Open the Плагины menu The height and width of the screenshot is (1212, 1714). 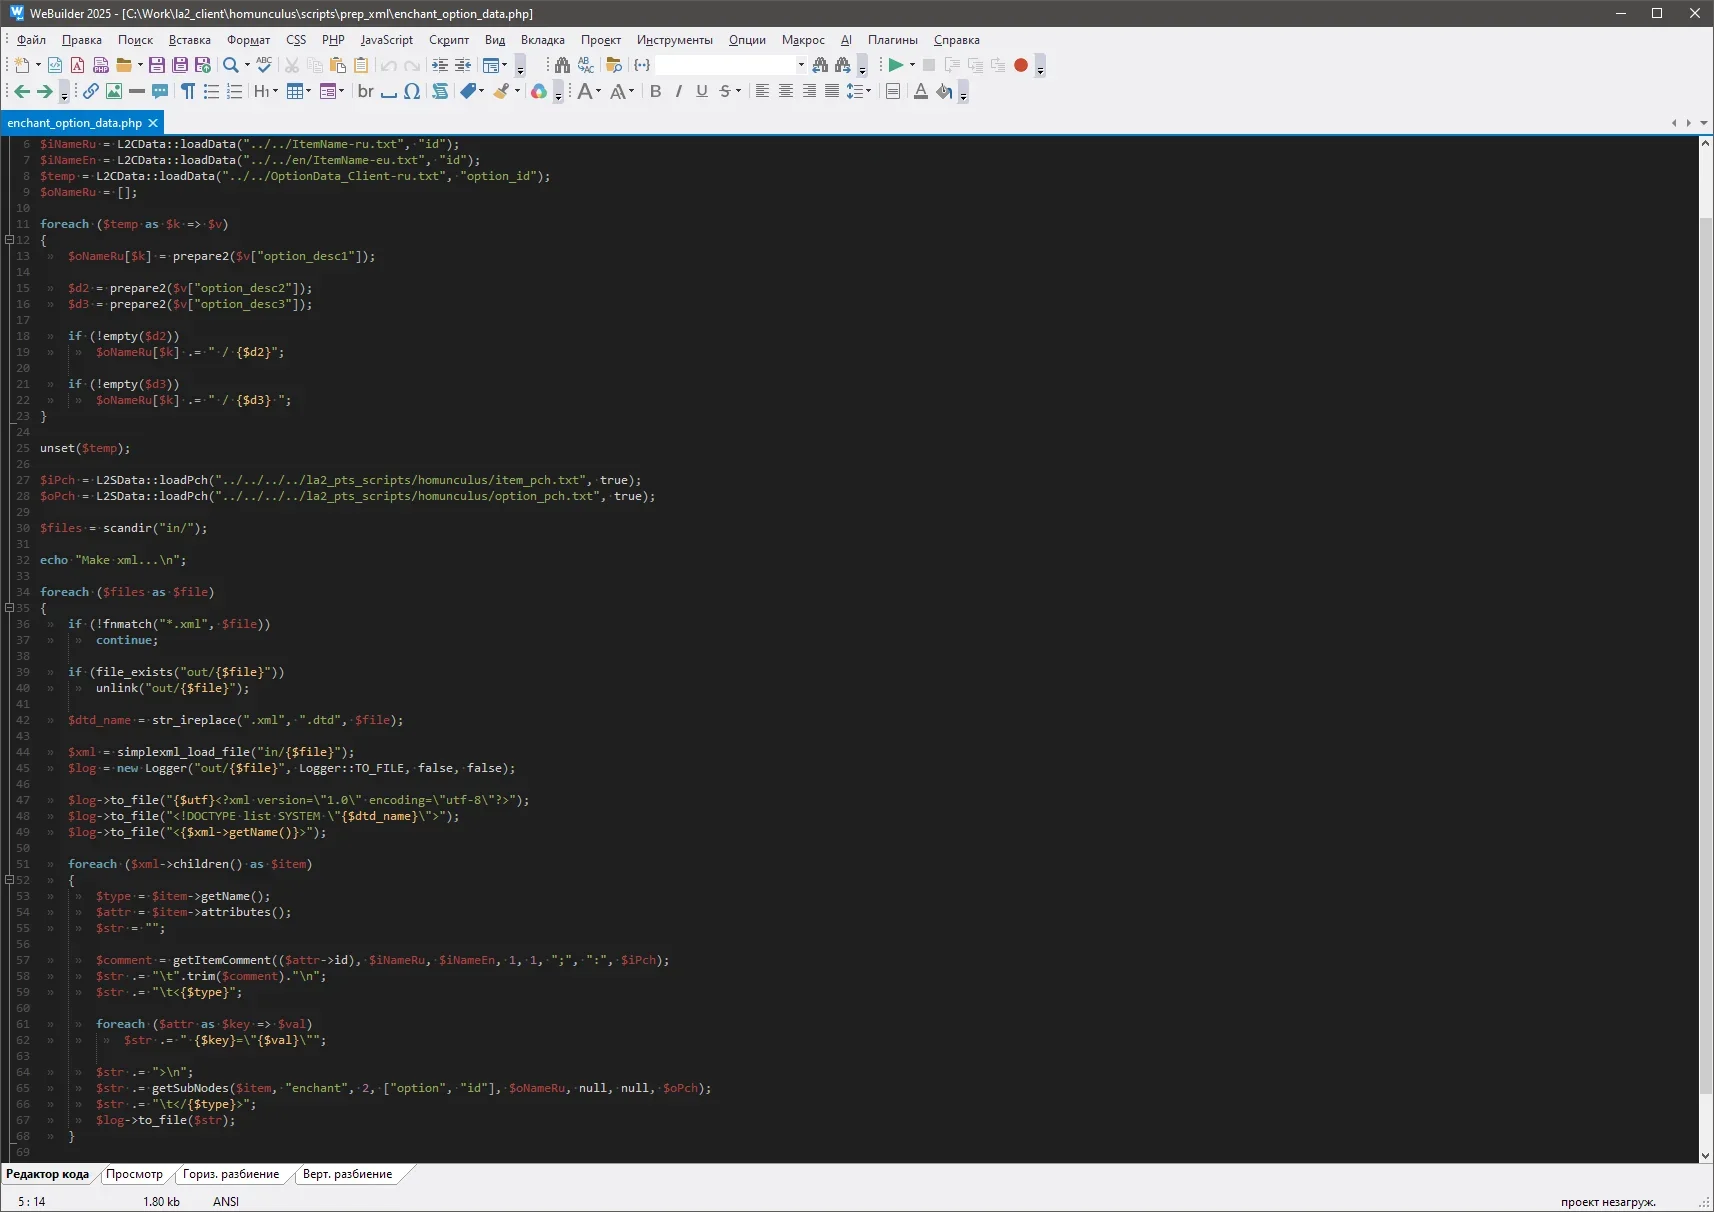[893, 40]
